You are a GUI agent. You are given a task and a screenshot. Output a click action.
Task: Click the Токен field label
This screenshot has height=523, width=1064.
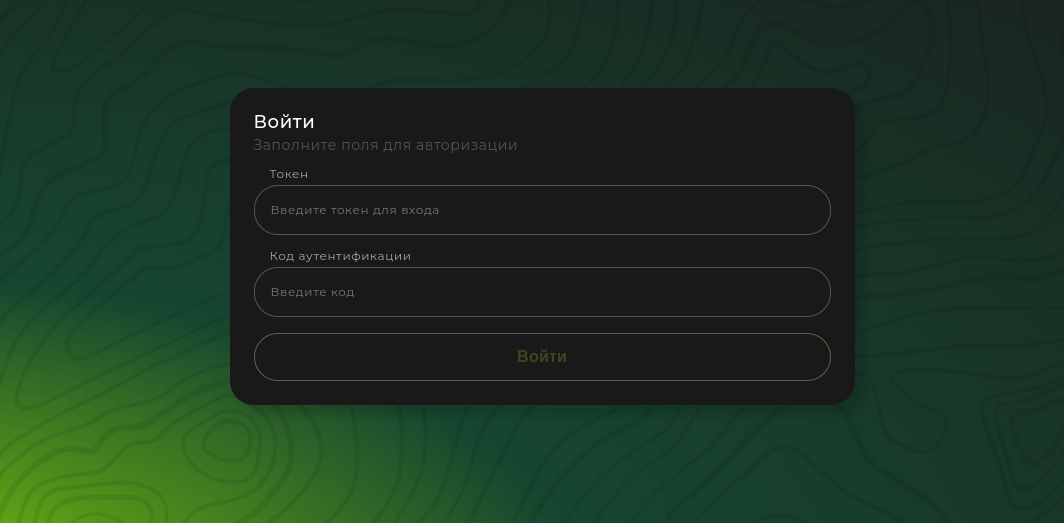pos(288,174)
